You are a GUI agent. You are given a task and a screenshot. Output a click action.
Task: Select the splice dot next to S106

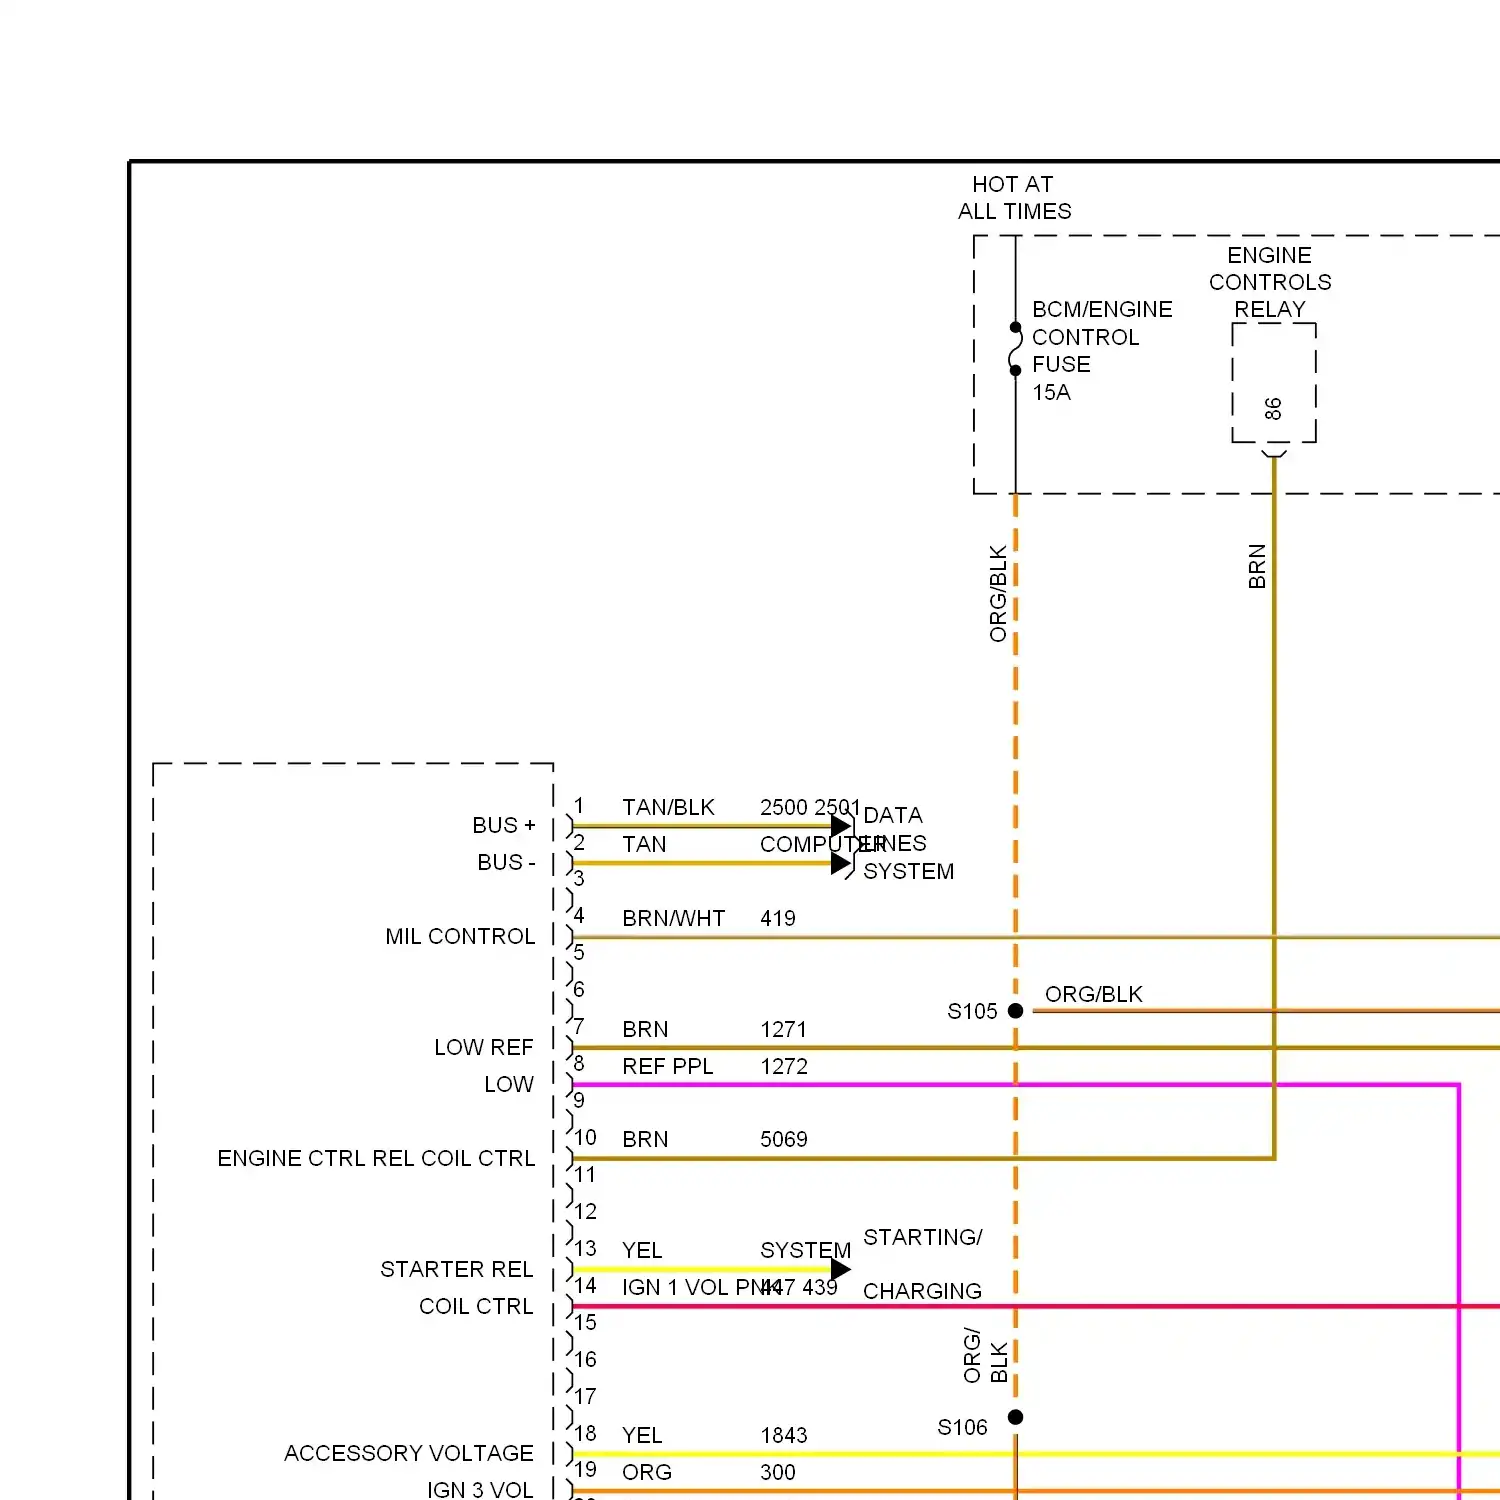[1015, 1417]
